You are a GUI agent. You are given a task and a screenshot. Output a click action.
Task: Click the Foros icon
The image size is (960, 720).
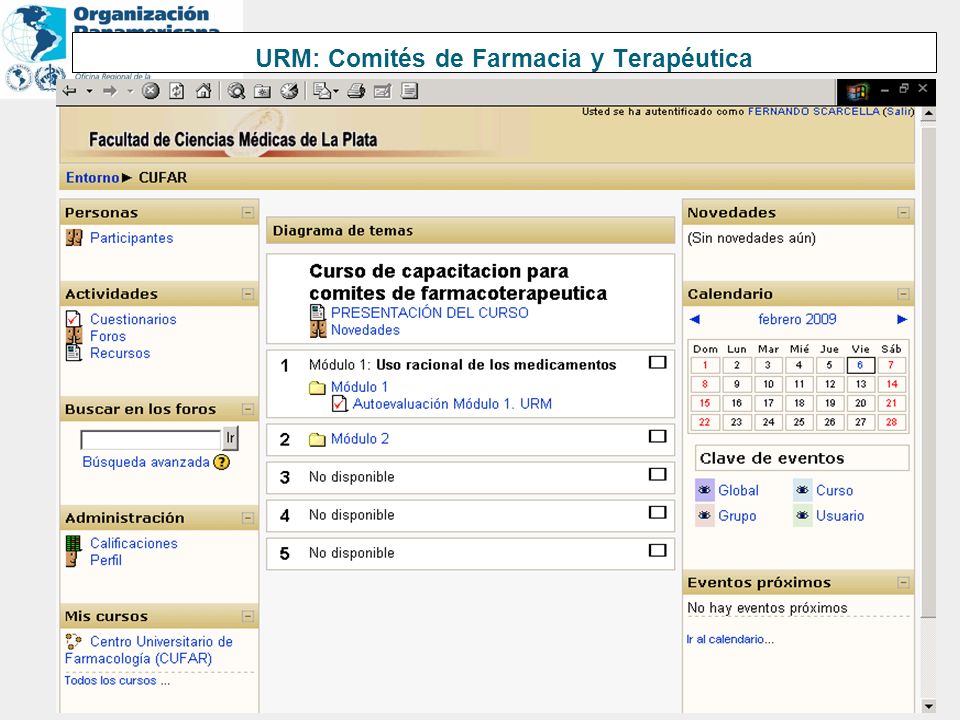(74, 336)
